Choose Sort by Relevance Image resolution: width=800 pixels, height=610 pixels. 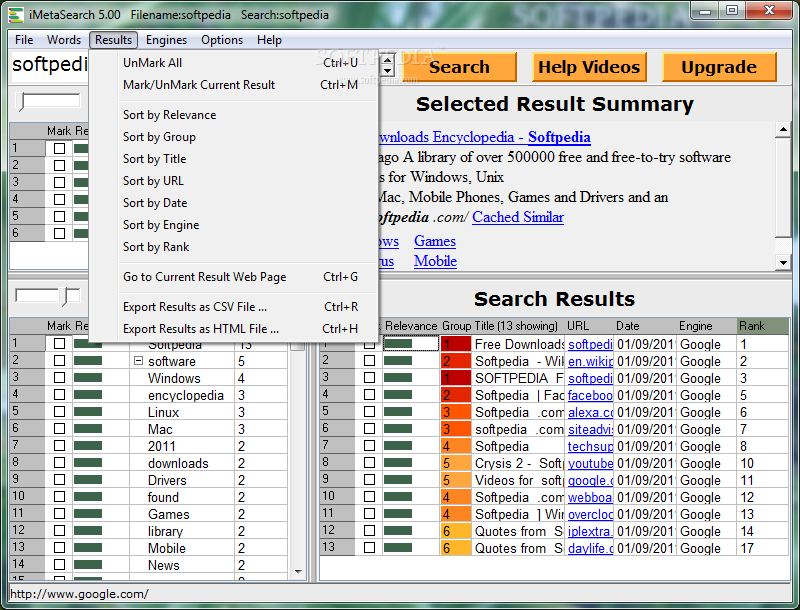(233, 115)
